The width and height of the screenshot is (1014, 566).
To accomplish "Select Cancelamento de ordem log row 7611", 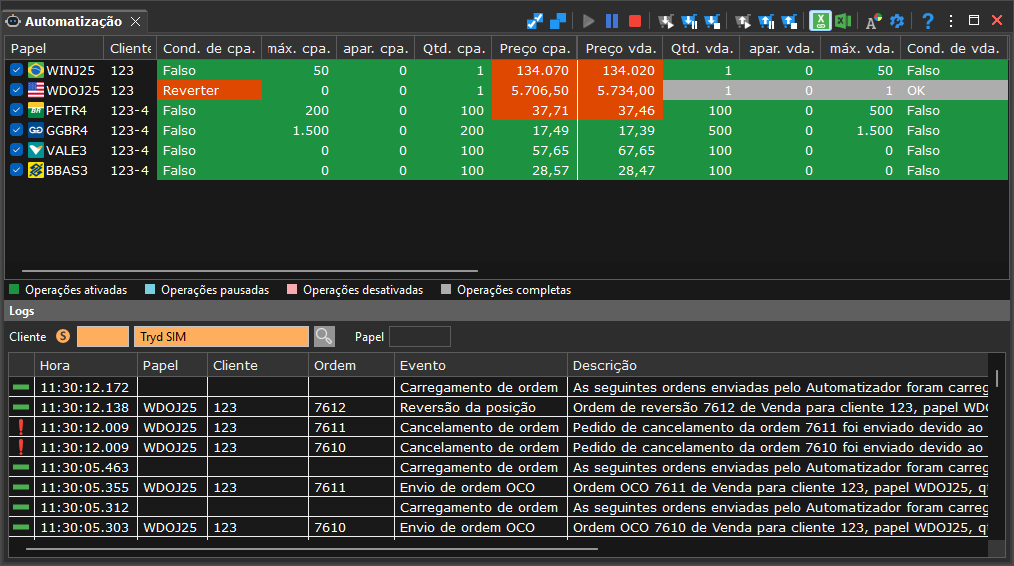I will click(498, 428).
